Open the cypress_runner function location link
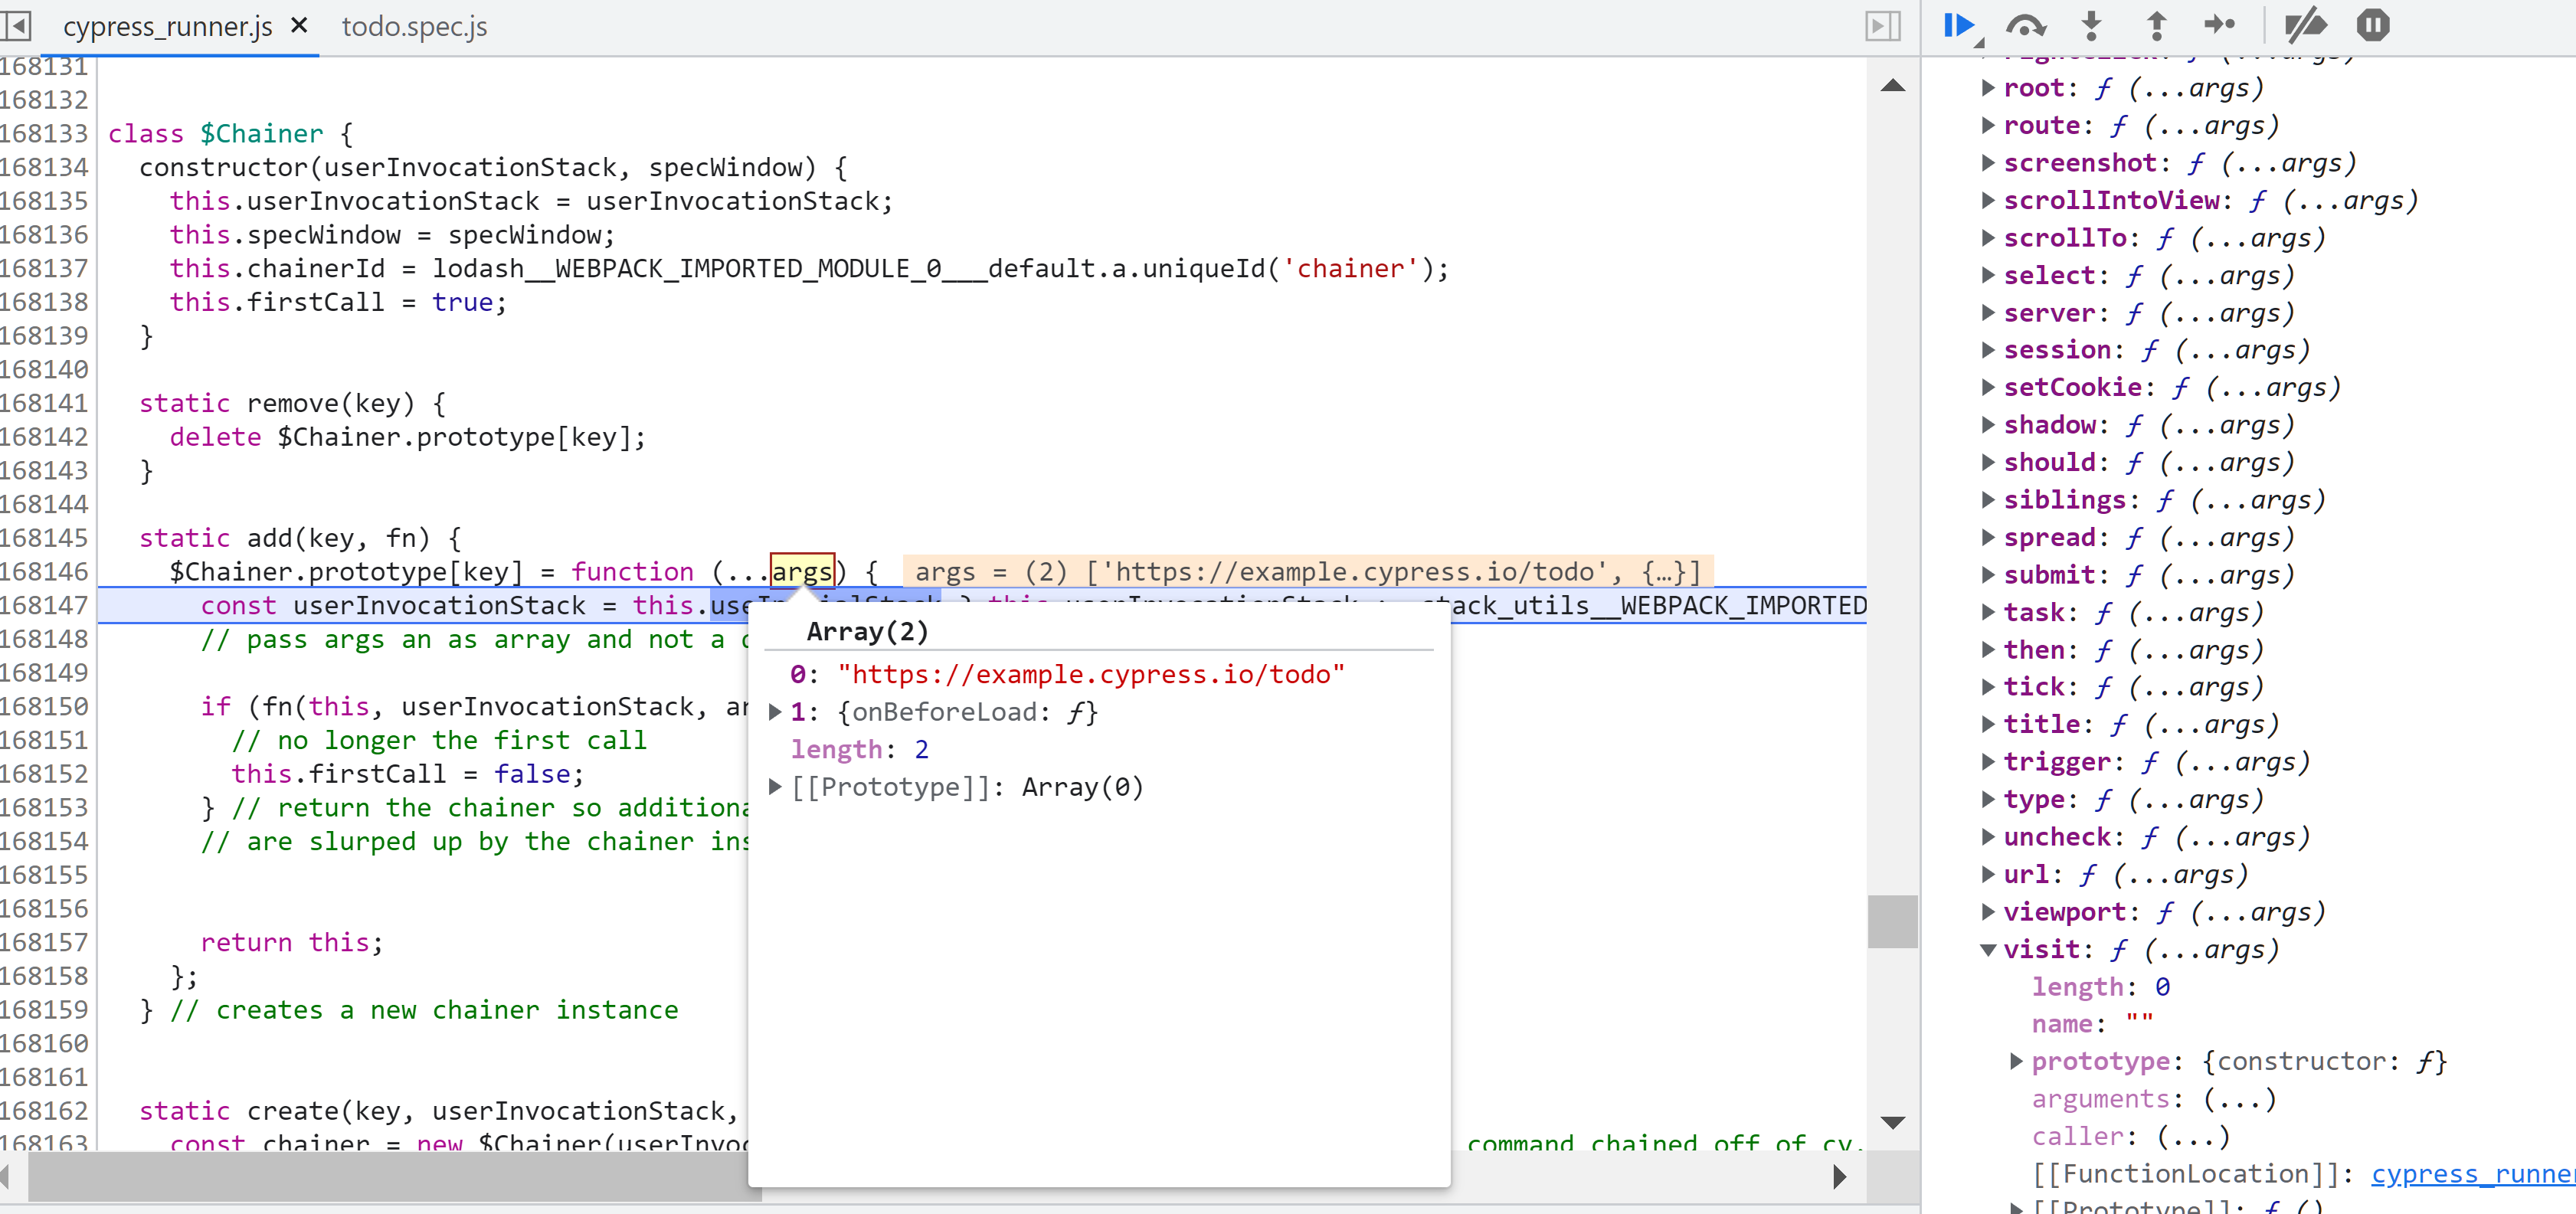Viewport: 2576px width, 1214px height. click(x=2471, y=1174)
